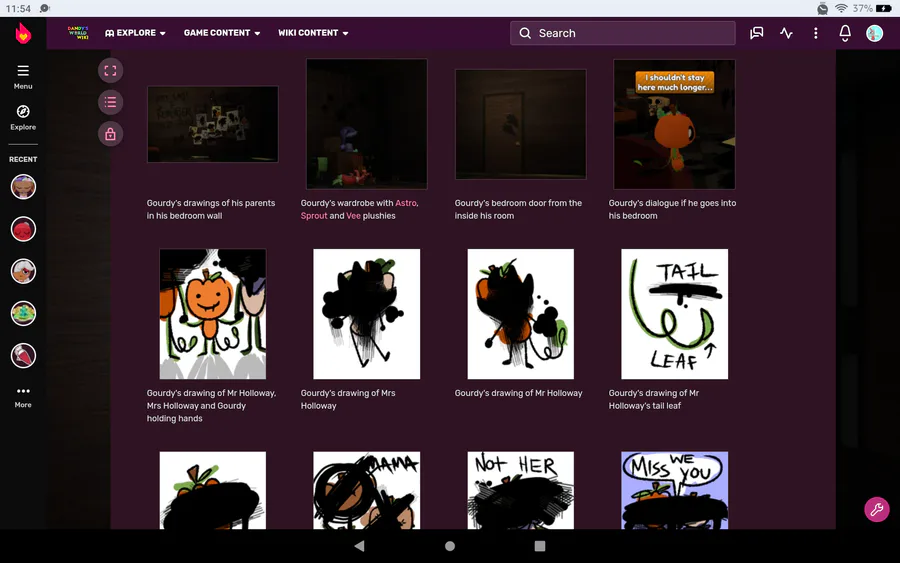Open the TAIL LEAF drawing thumbnail

[x=674, y=314]
